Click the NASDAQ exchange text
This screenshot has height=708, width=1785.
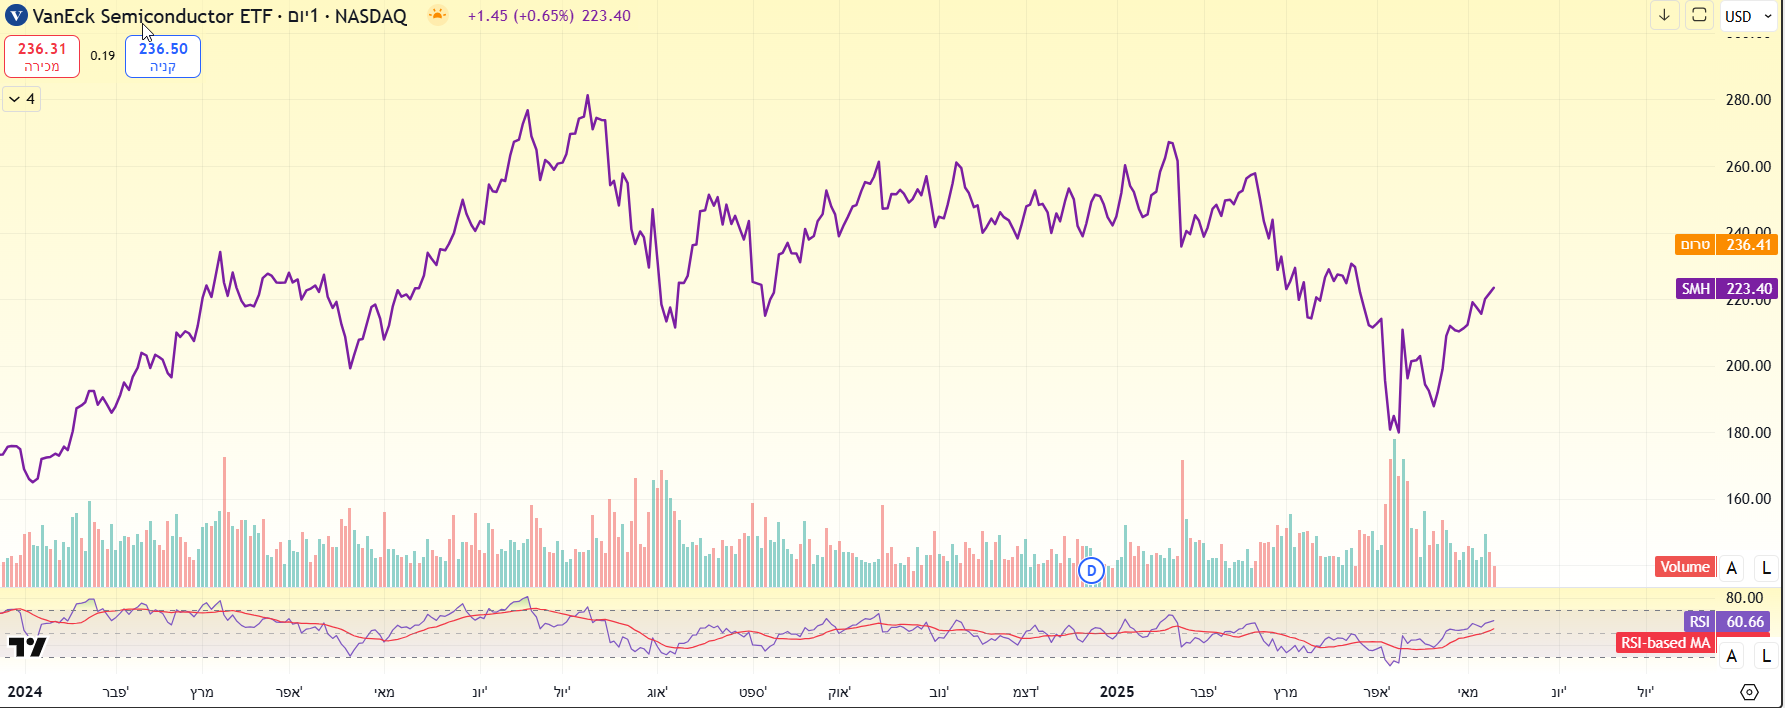(x=371, y=16)
